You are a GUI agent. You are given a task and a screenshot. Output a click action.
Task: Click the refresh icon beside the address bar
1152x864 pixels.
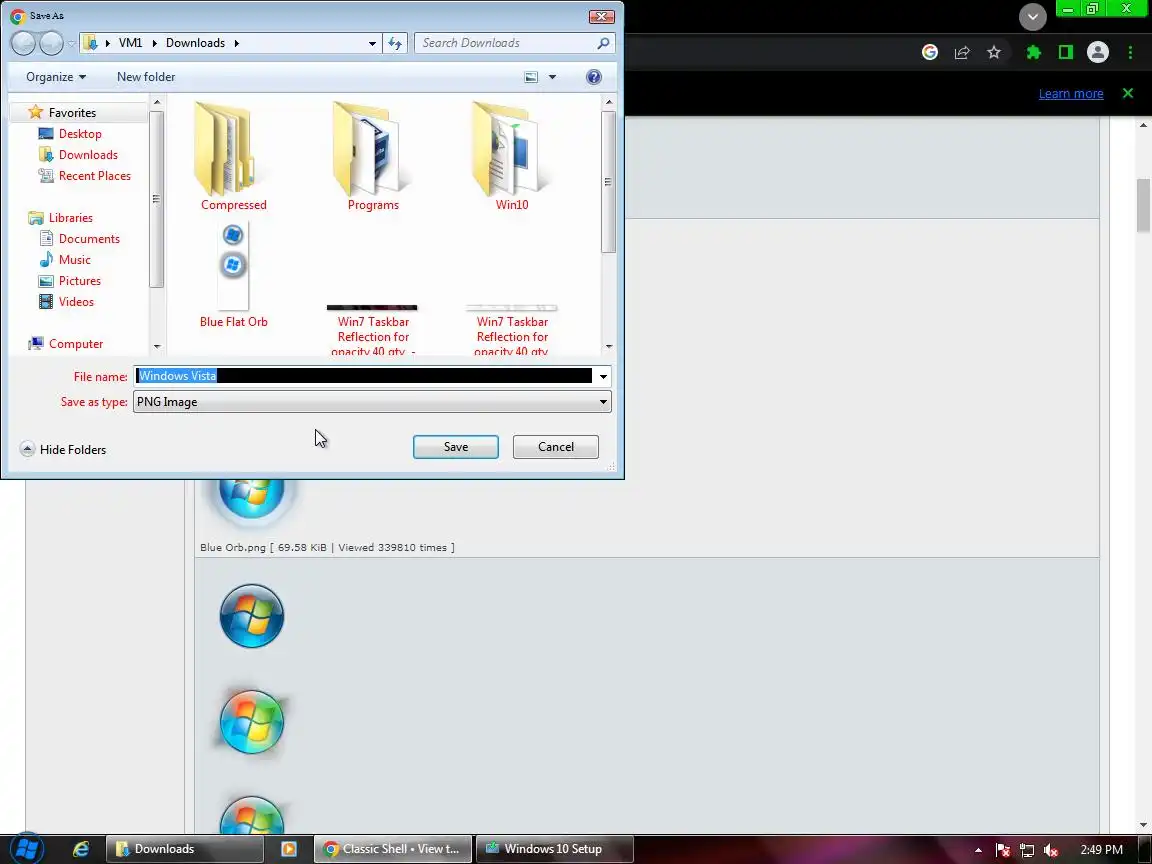coord(395,43)
